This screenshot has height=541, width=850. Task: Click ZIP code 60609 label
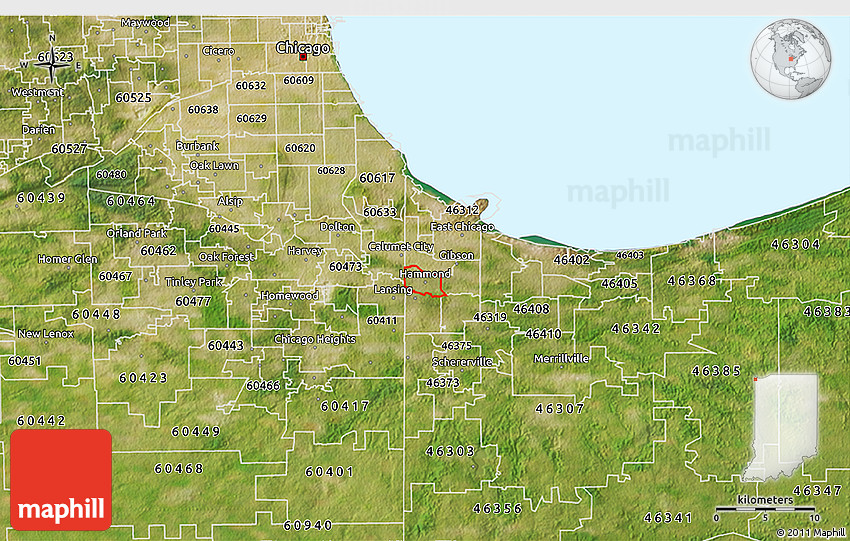tap(298, 80)
